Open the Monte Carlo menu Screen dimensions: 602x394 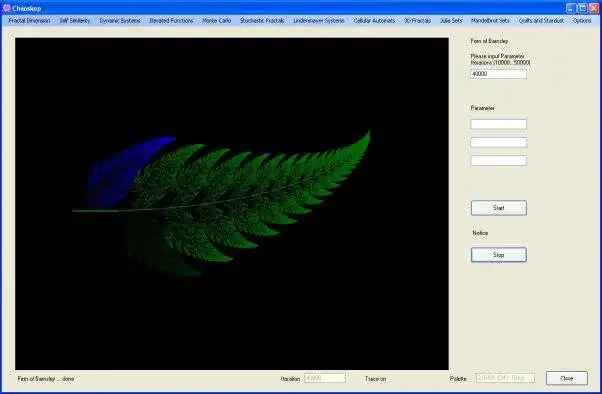[217, 21]
